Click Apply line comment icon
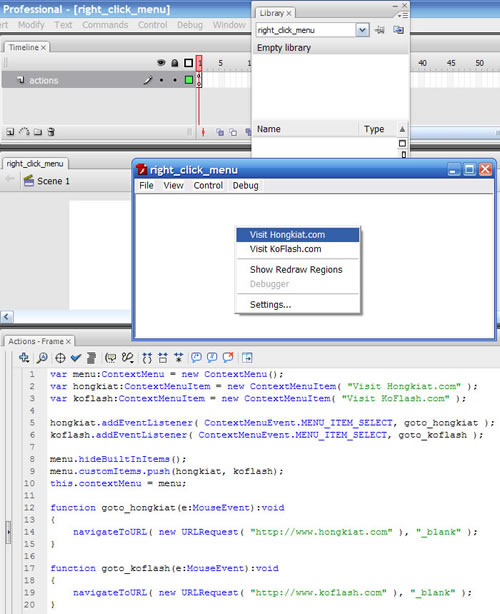This screenshot has width=500, height=614. click(x=212, y=357)
